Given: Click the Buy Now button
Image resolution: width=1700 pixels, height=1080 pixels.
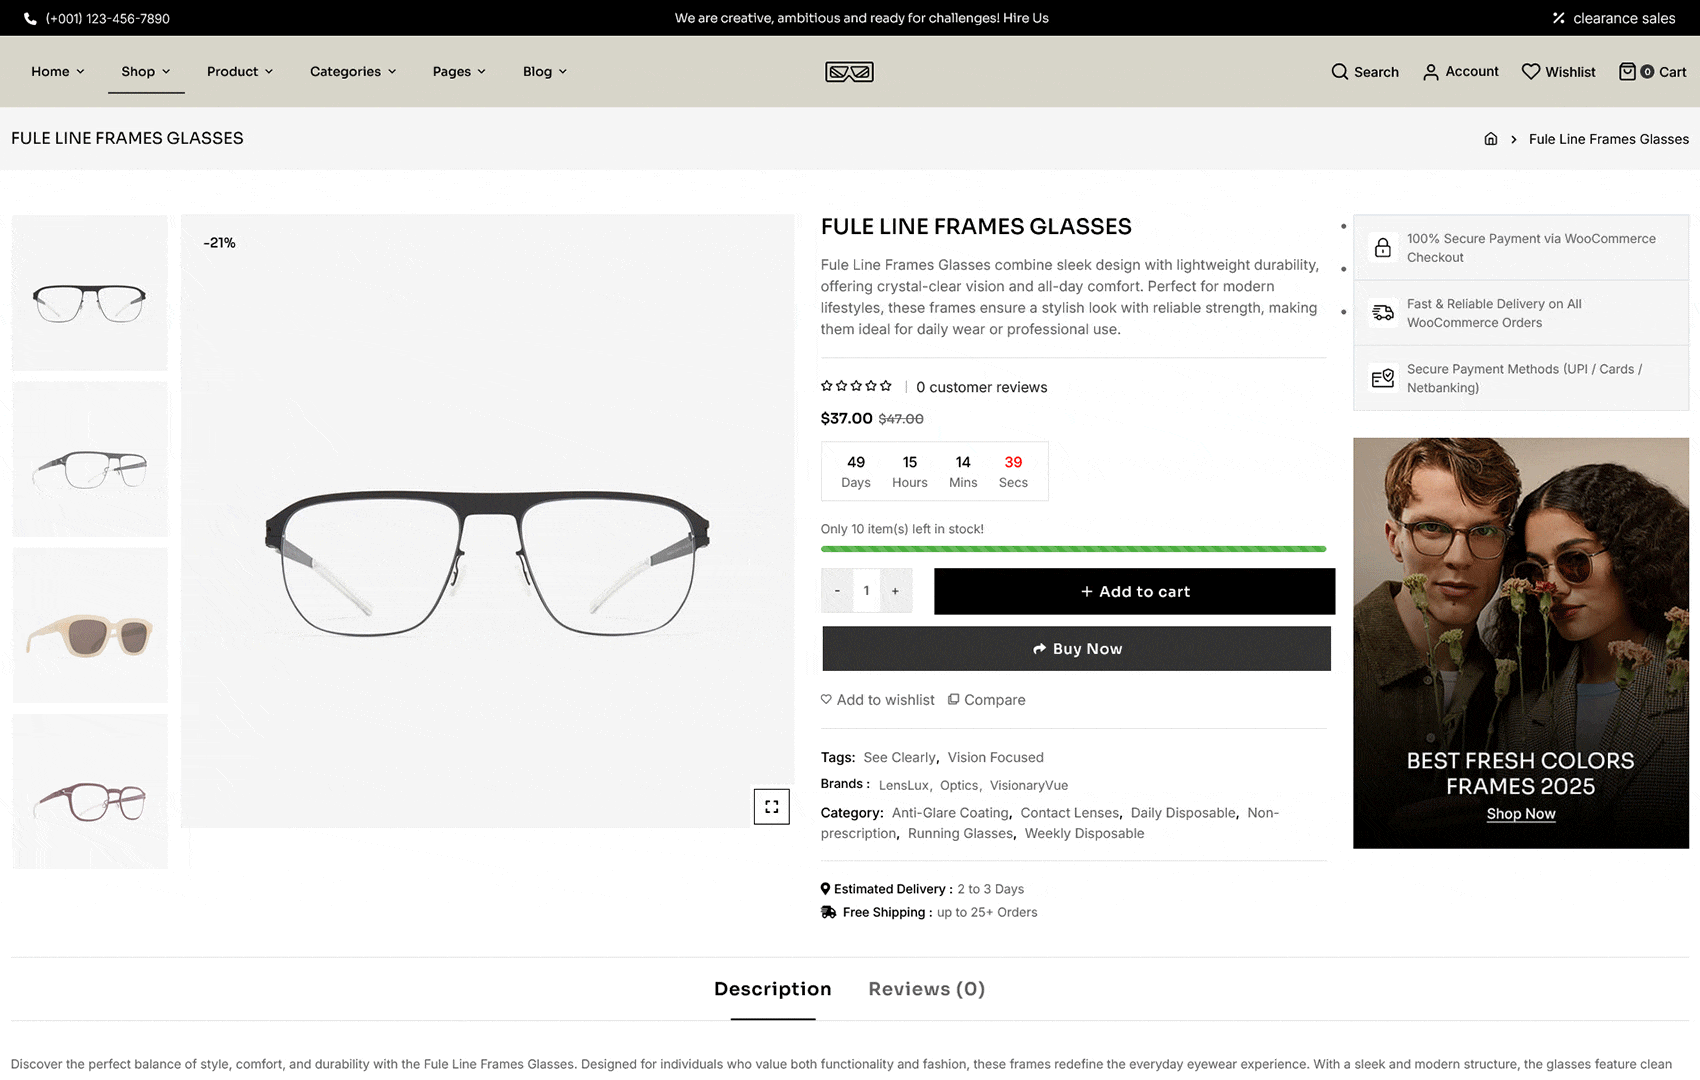Looking at the screenshot, I should [1076, 649].
